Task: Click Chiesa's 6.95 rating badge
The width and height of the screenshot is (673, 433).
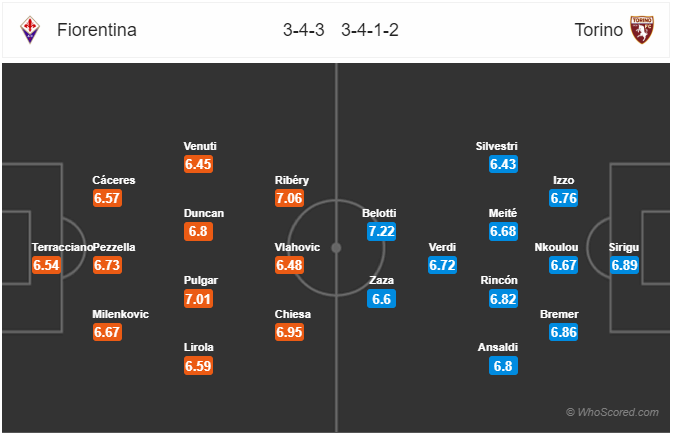Action: pos(289,332)
